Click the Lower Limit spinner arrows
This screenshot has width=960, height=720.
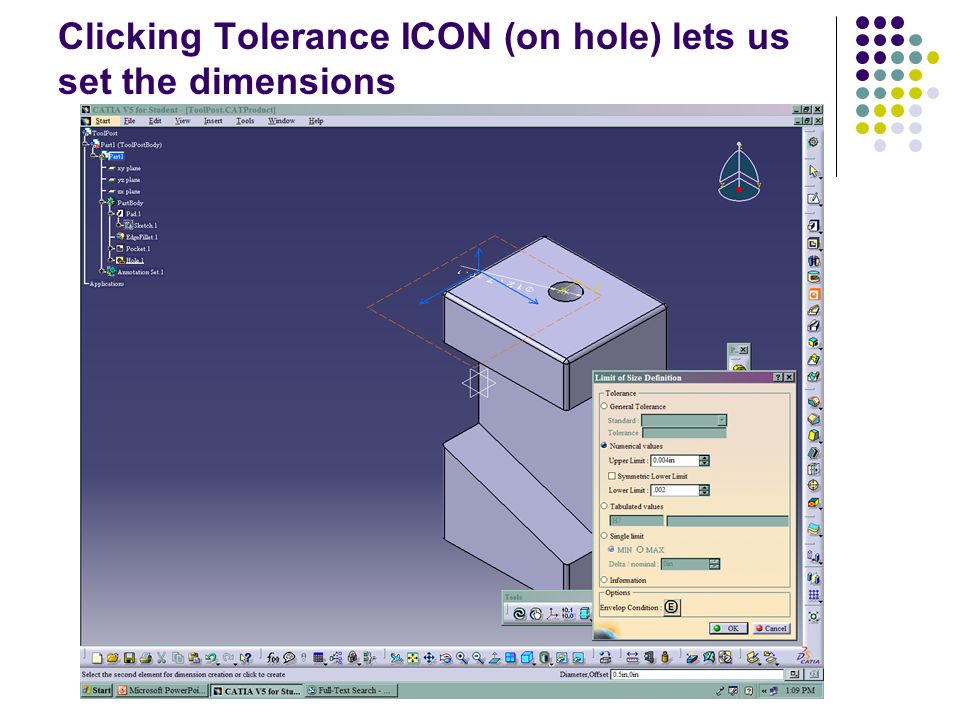tap(705, 490)
